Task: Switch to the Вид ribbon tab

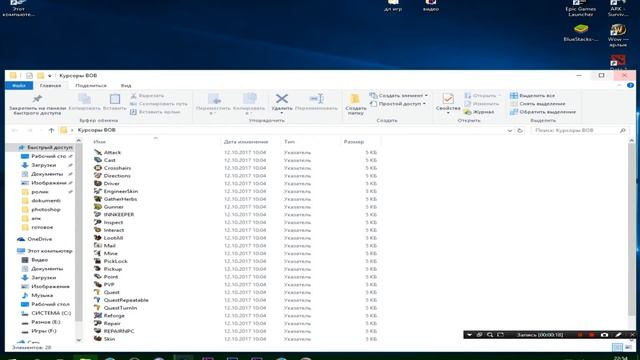Action: click(x=126, y=86)
